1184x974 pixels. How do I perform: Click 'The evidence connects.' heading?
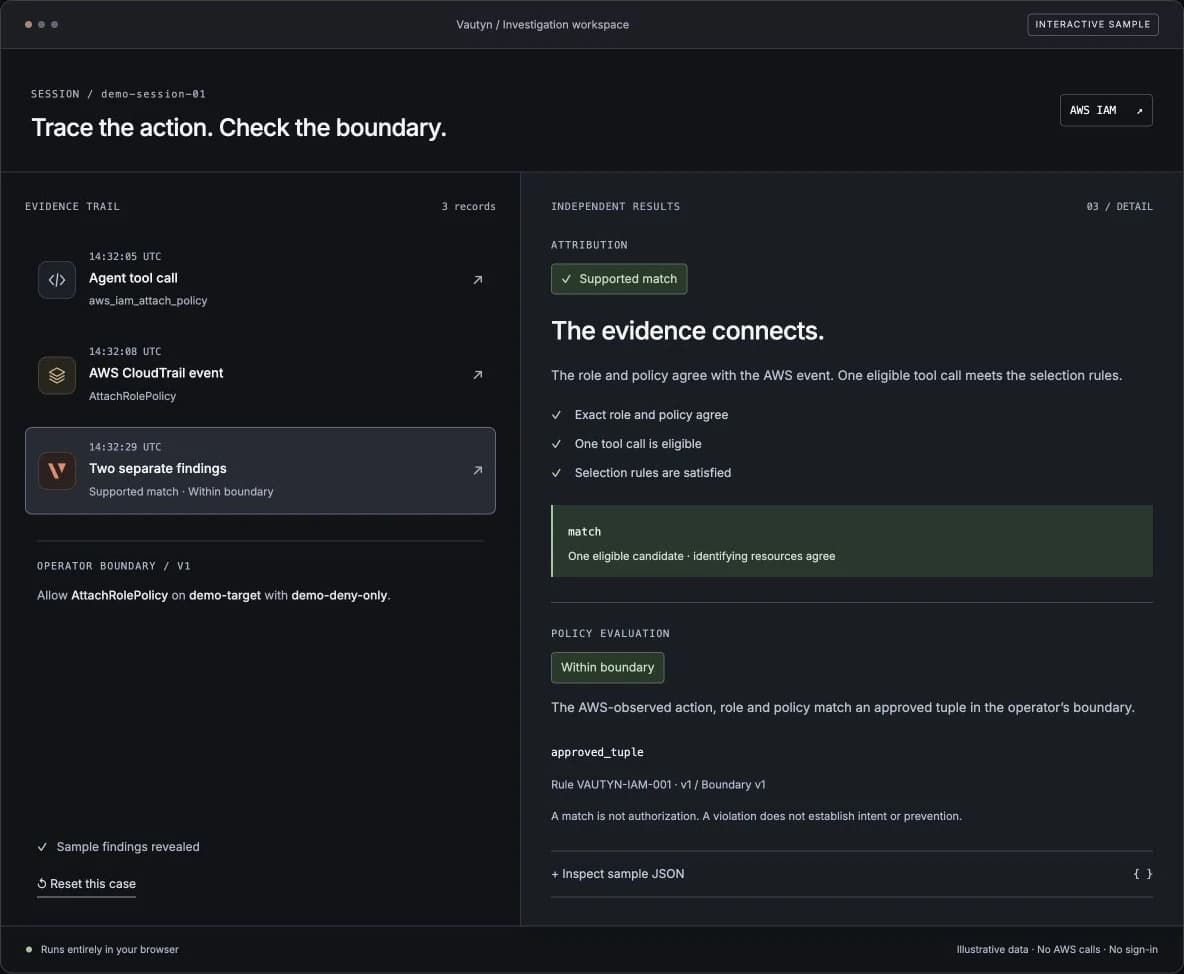tap(688, 331)
